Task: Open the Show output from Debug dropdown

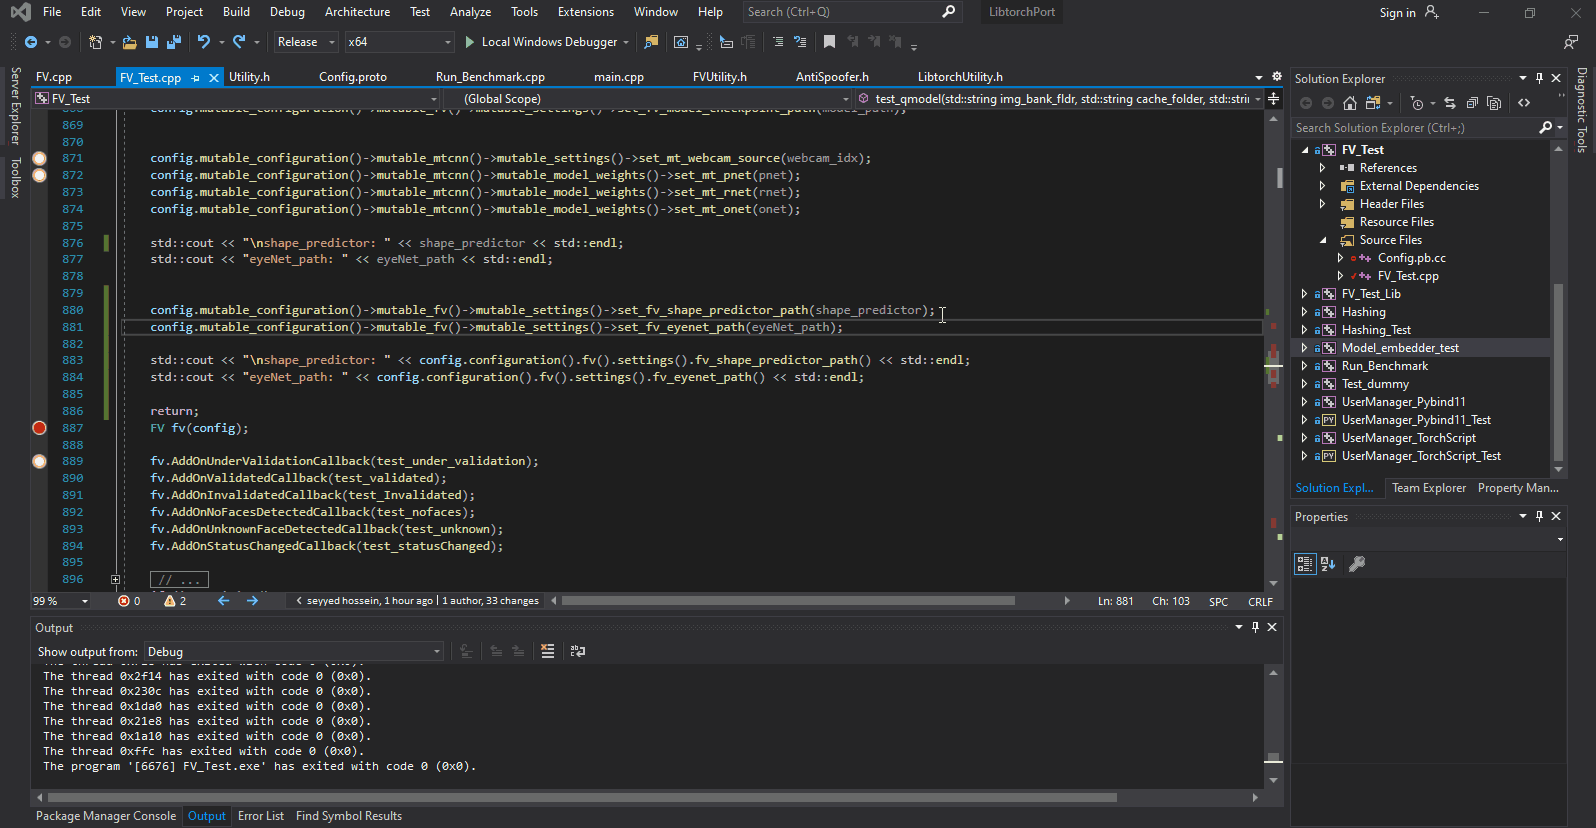Action: (294, 652)
